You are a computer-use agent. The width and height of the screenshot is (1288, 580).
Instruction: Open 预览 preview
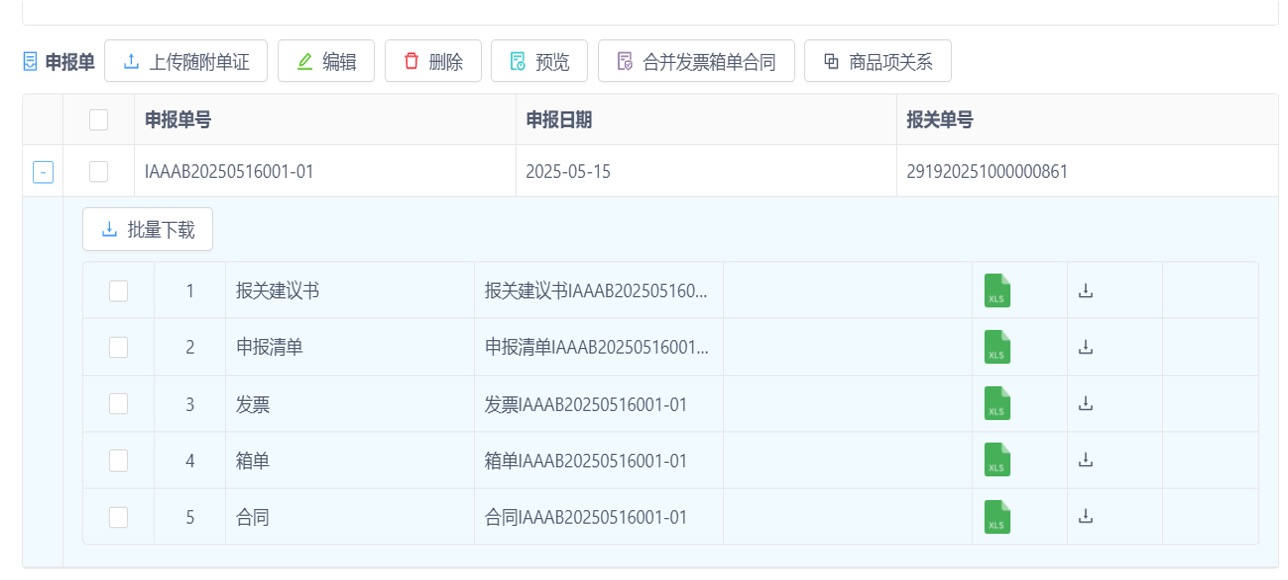coord(539,61)
